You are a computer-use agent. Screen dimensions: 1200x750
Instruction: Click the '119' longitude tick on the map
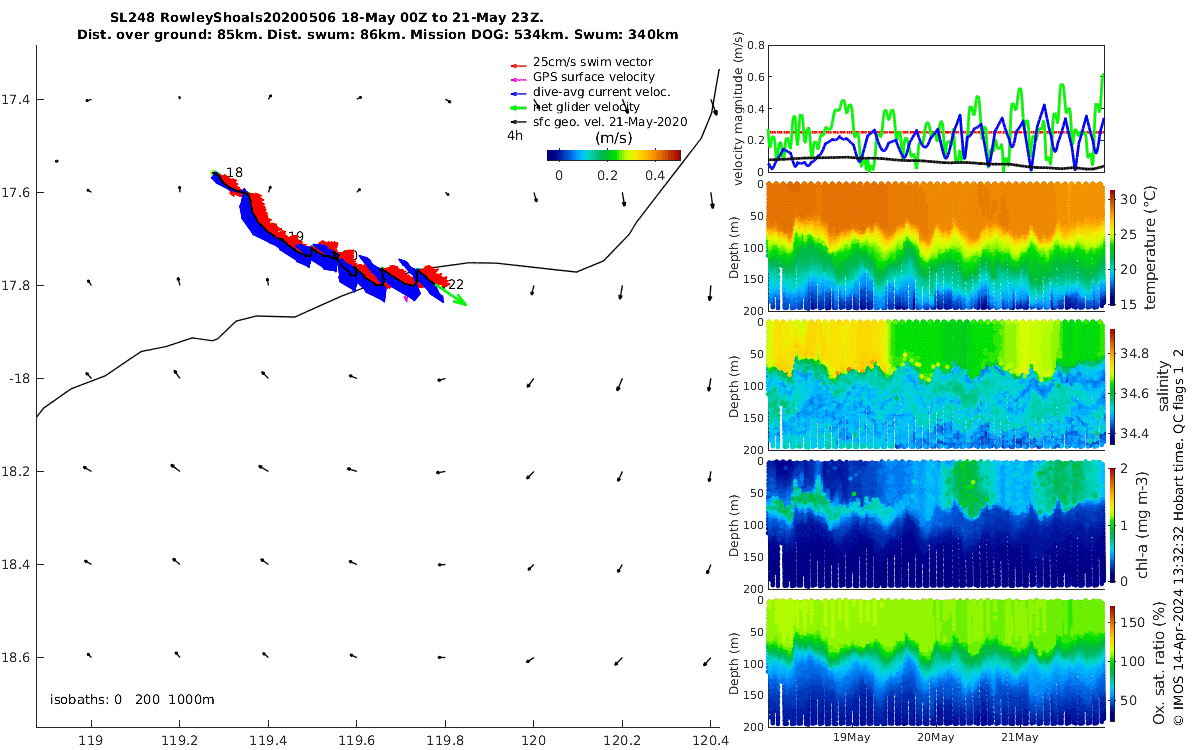[x=91, y=741]
